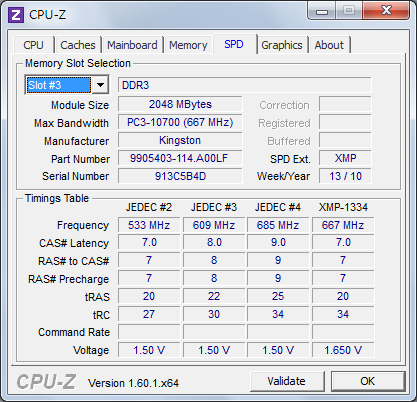Click the JEDEC #4 column header

[278, 207]
